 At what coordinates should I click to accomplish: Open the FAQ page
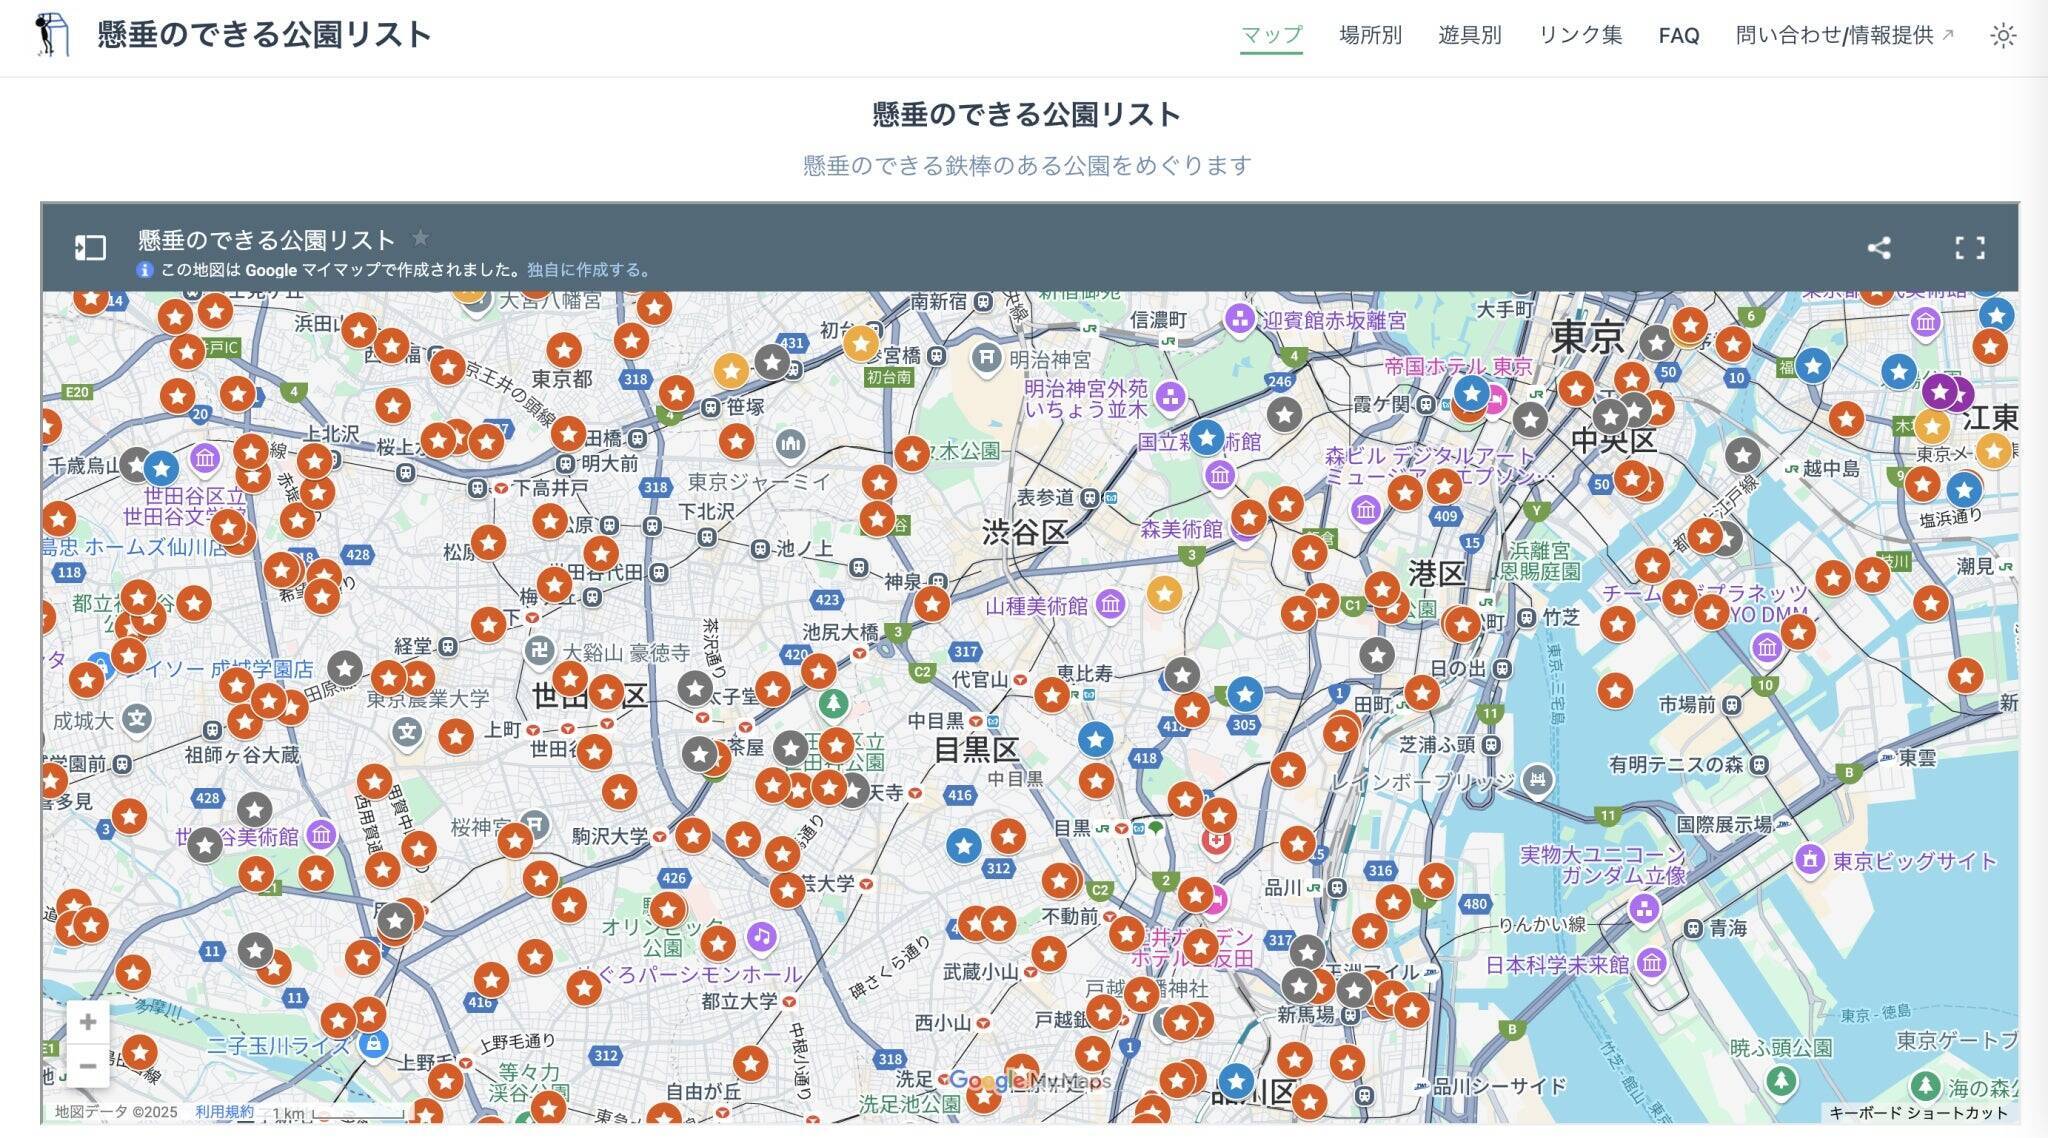point(1678,36)
